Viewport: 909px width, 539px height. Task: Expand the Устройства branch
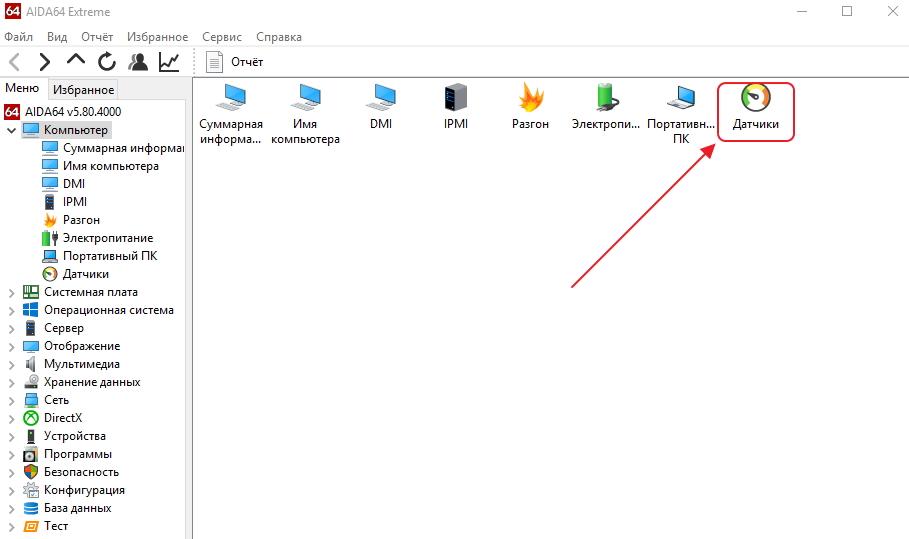11,436
